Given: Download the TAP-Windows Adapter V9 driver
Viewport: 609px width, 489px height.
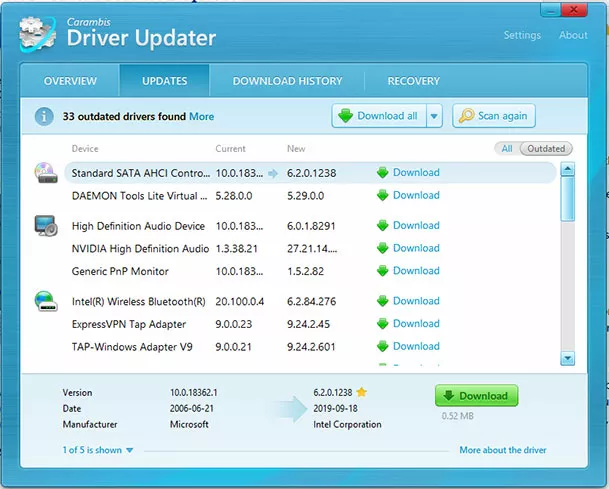Looking at the screenshot, I should tap(416, 346).
